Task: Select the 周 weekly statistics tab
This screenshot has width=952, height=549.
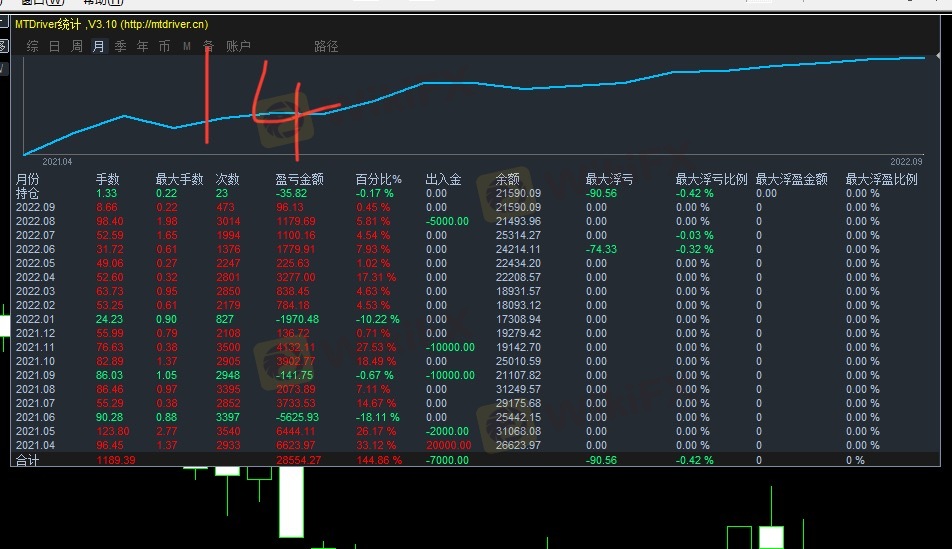Action: point(77,46)
